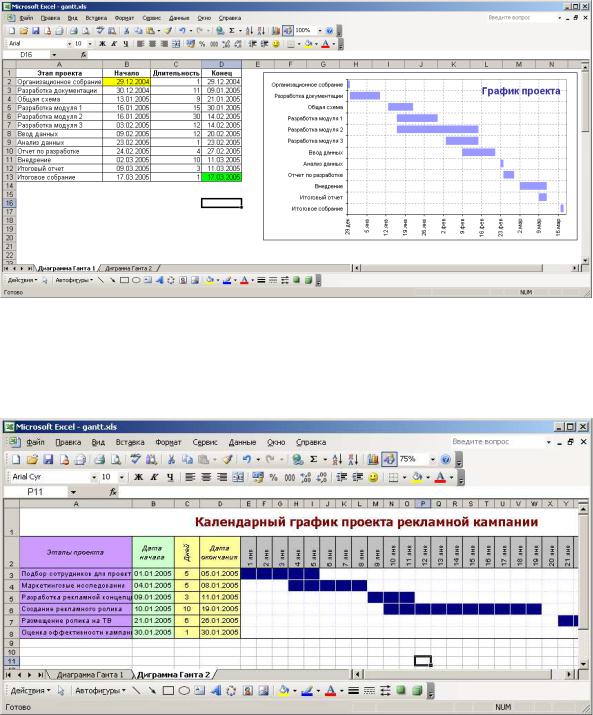Select Oval drawing tool in bottom Excel window
The image size is (593, 715).
[x=184, y=691]
